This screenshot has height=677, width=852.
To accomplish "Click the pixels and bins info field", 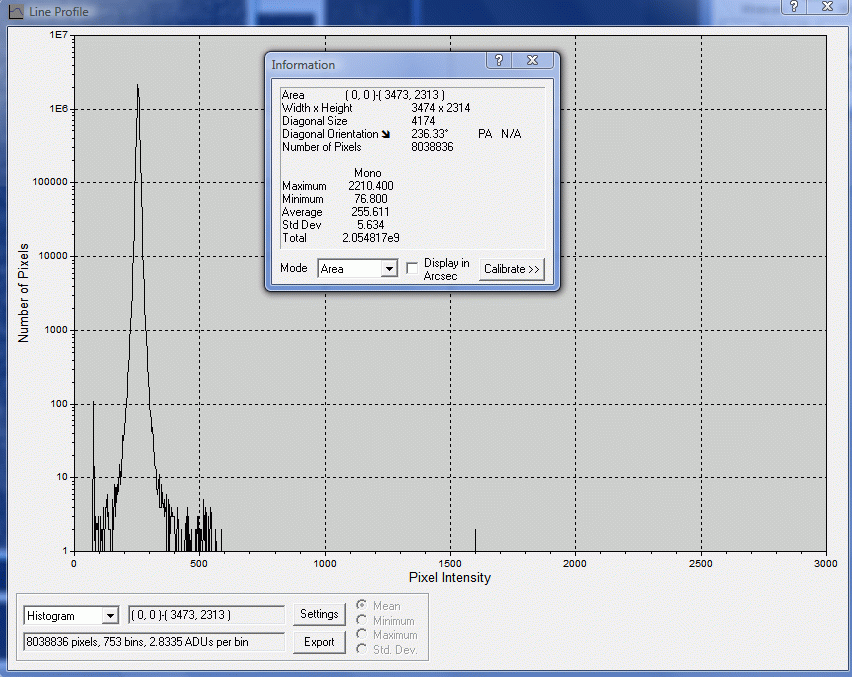I will coord(154,642).
